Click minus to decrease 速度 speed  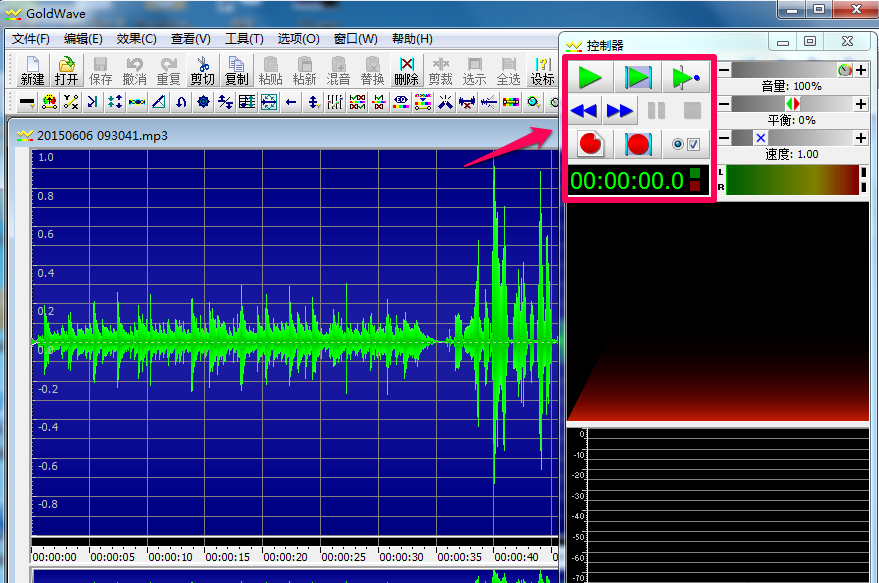tap(725, 138)
